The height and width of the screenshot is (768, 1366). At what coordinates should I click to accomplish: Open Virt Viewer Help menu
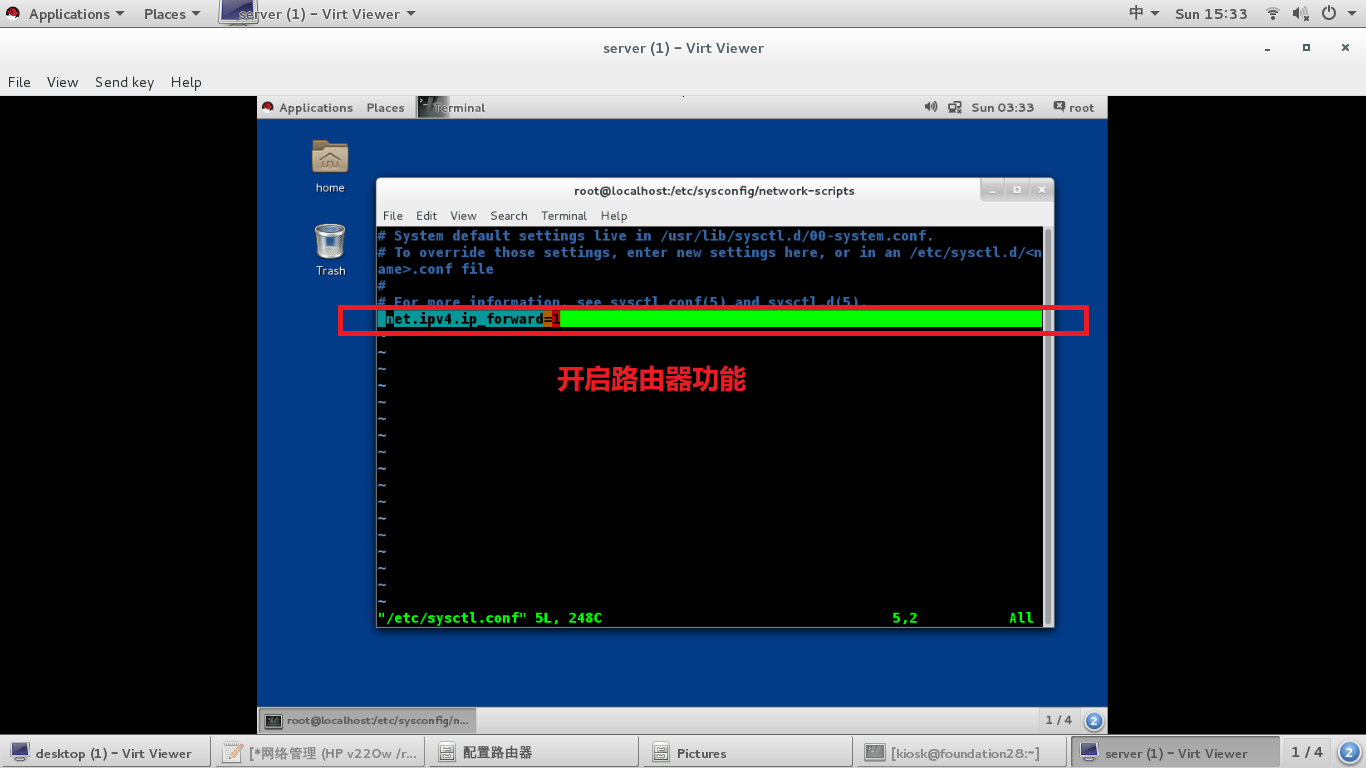[x=186, y=82]
